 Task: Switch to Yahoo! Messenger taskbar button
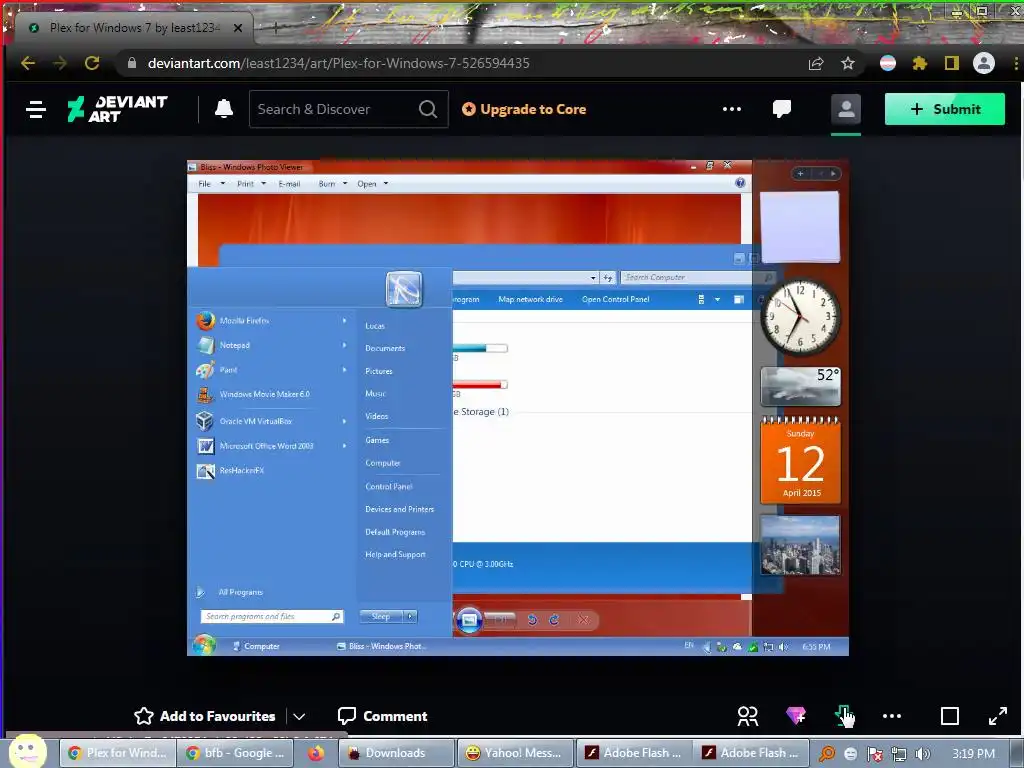[x=515, y=753]
